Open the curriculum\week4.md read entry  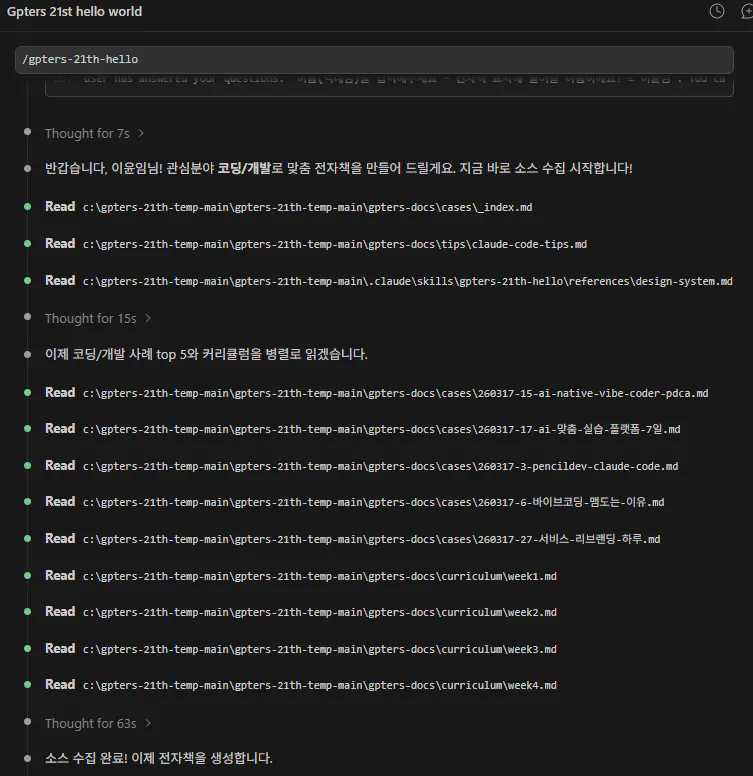click(301, 685)
